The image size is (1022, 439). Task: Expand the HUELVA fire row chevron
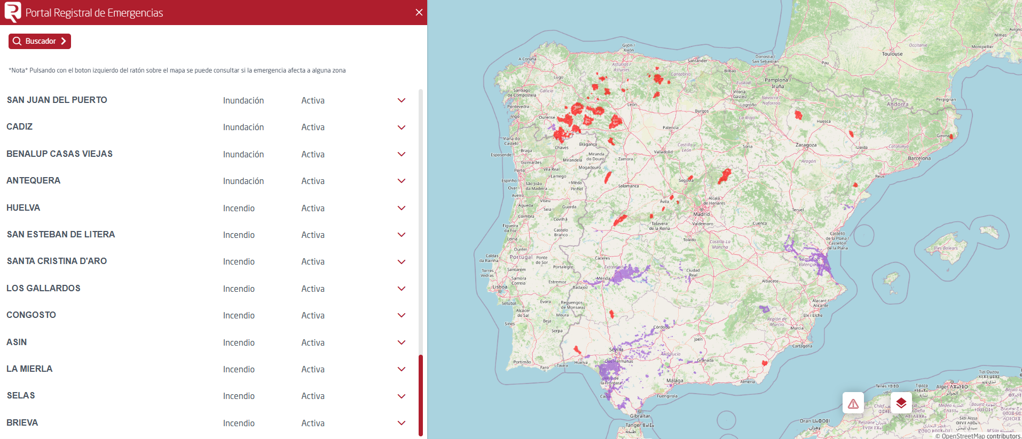coord(402,208)
